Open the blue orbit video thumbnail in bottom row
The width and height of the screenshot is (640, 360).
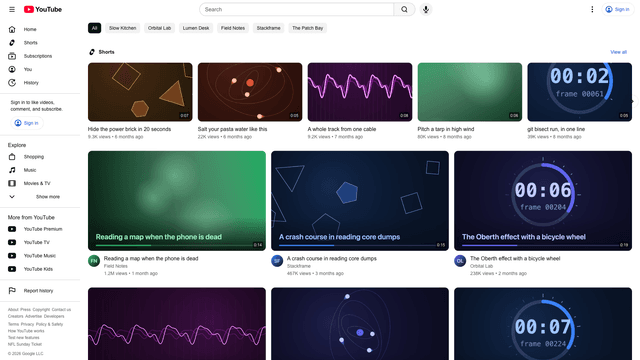360,324
